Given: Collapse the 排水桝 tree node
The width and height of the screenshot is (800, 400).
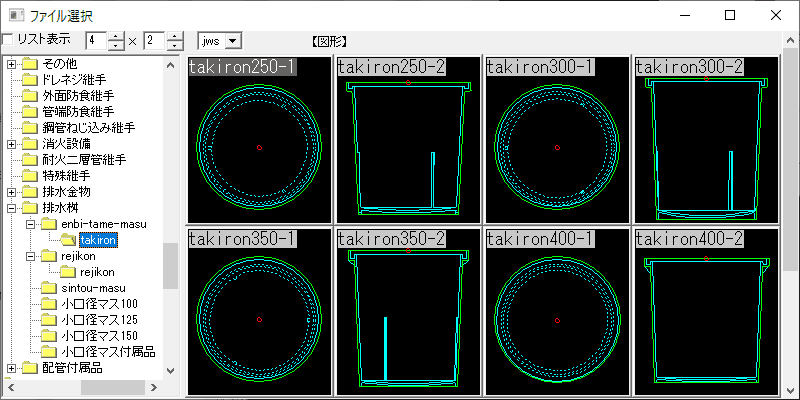Looking at the screenshot, I should 12,208.
